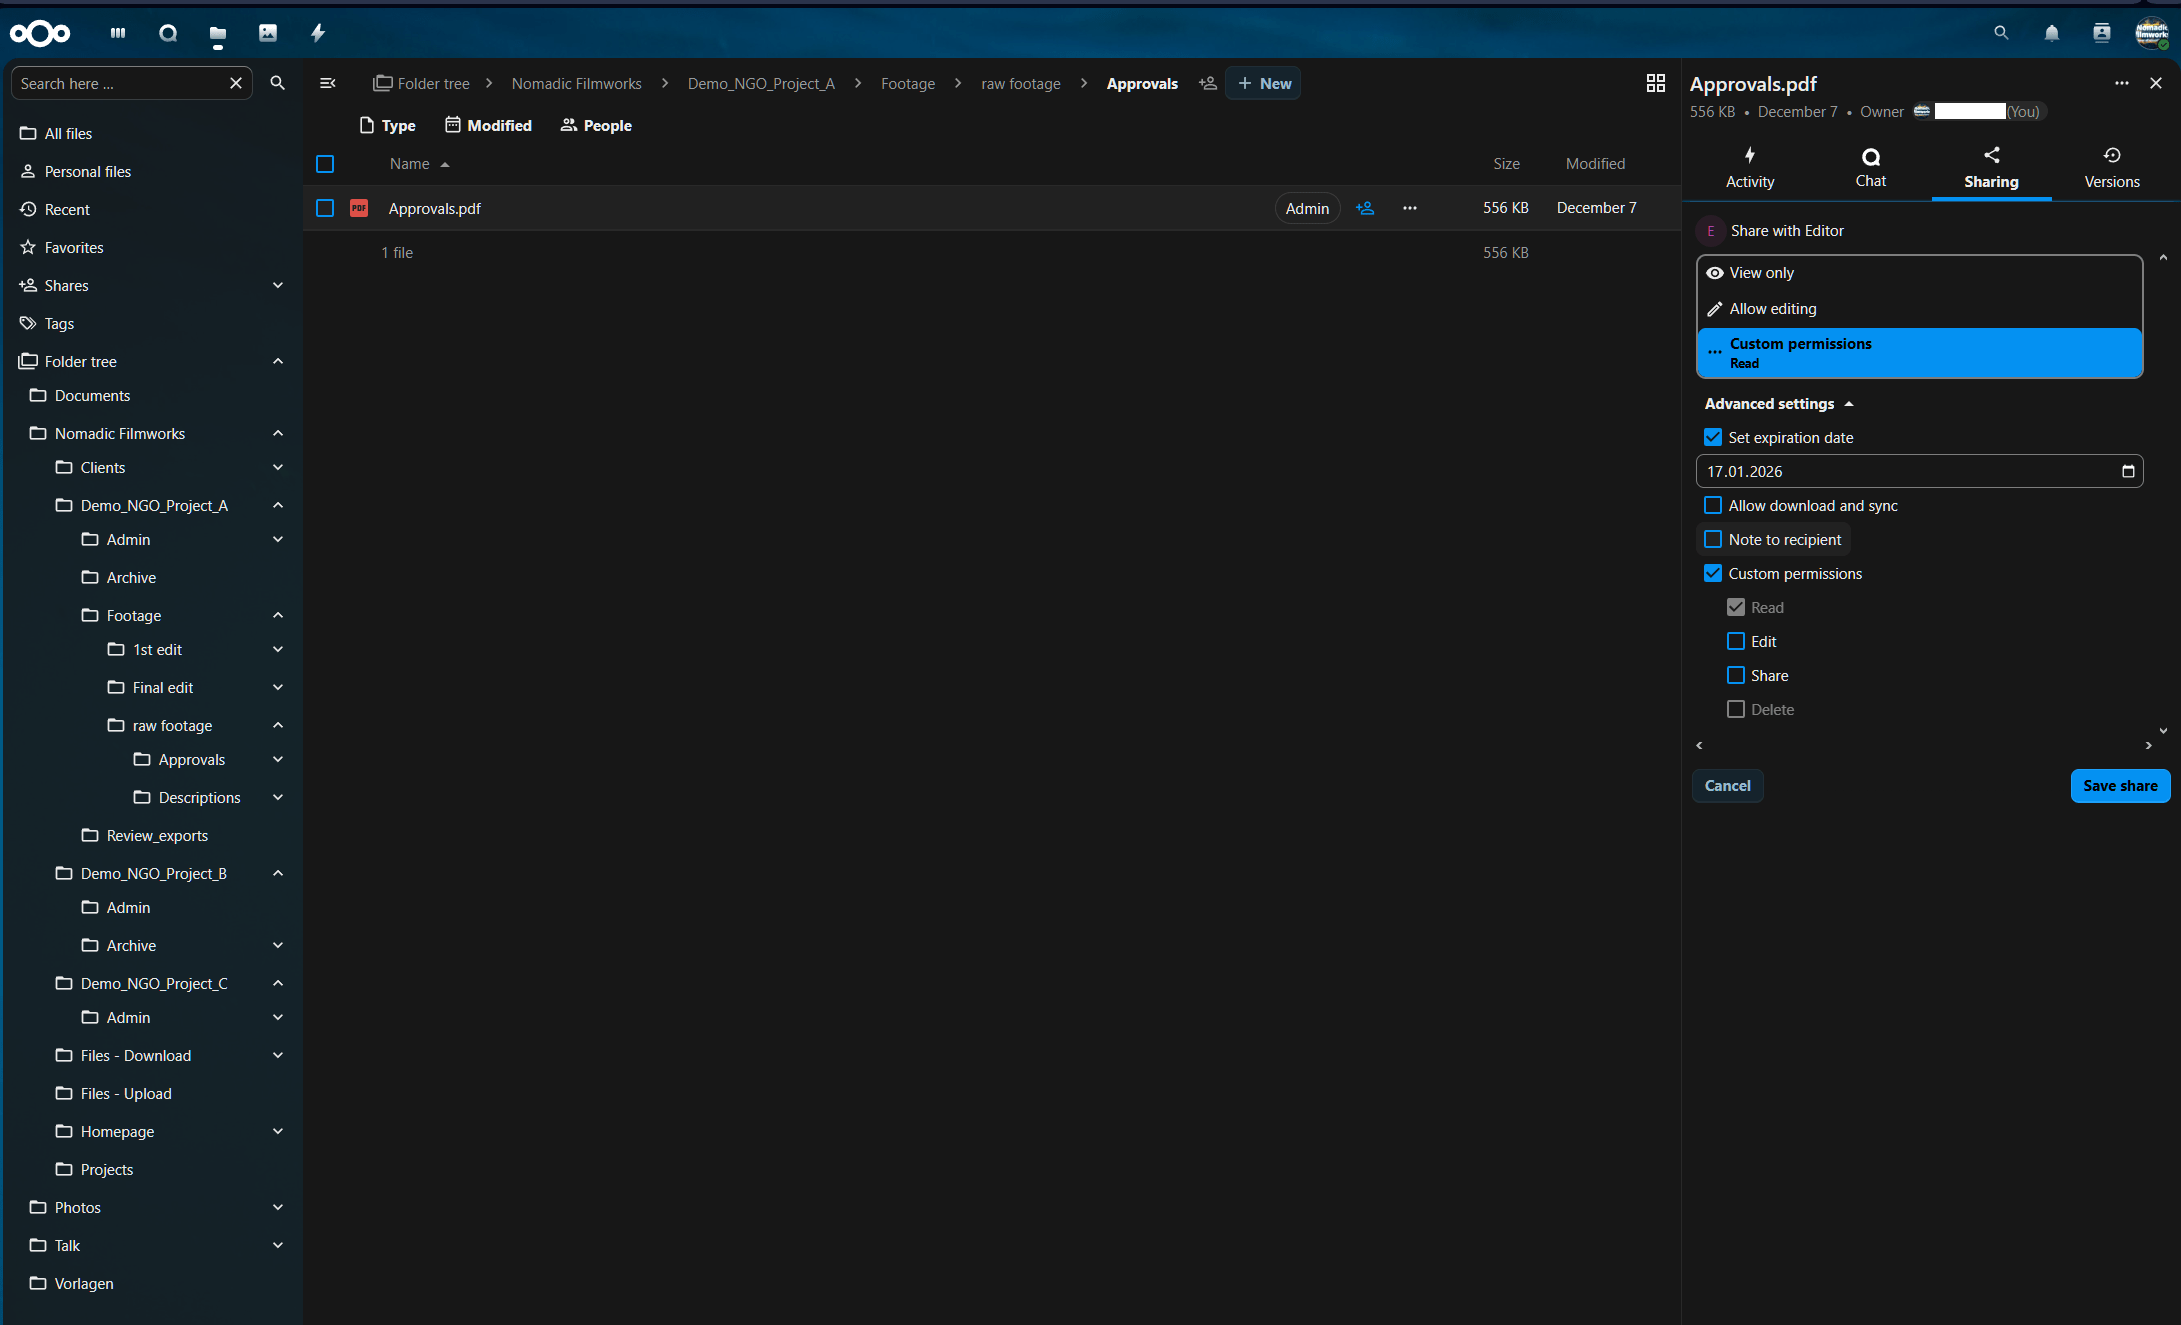Viewport: 2181px width, 1325px height.
Task: Open the Contacts menu icon
Action: click(2101, 33)
